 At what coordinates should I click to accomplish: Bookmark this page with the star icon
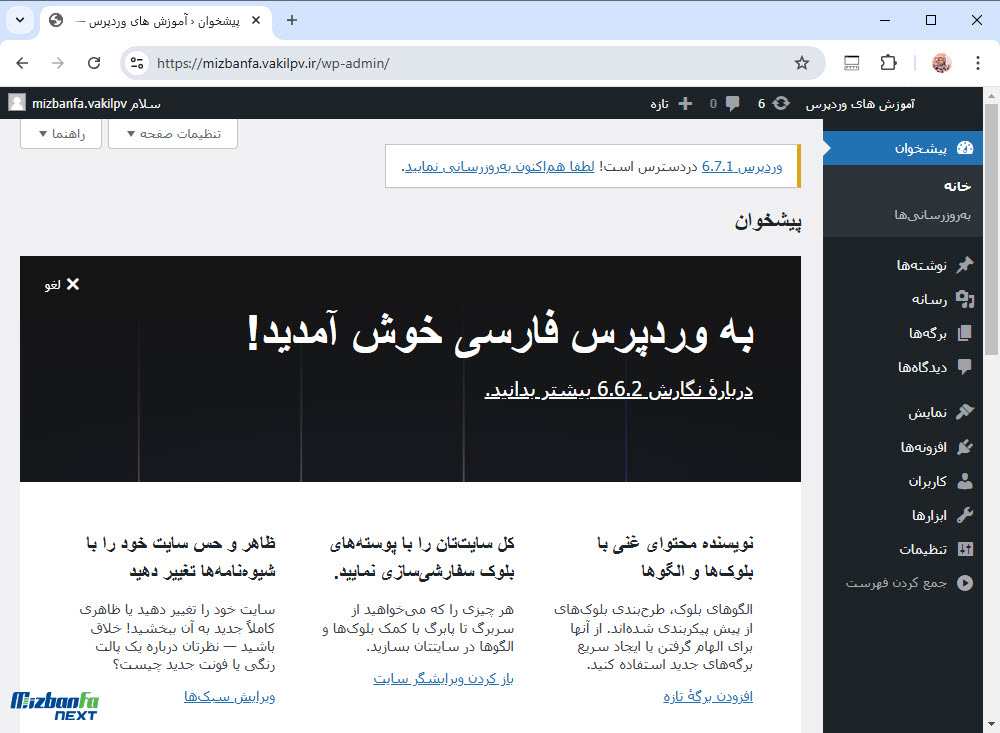802,63
